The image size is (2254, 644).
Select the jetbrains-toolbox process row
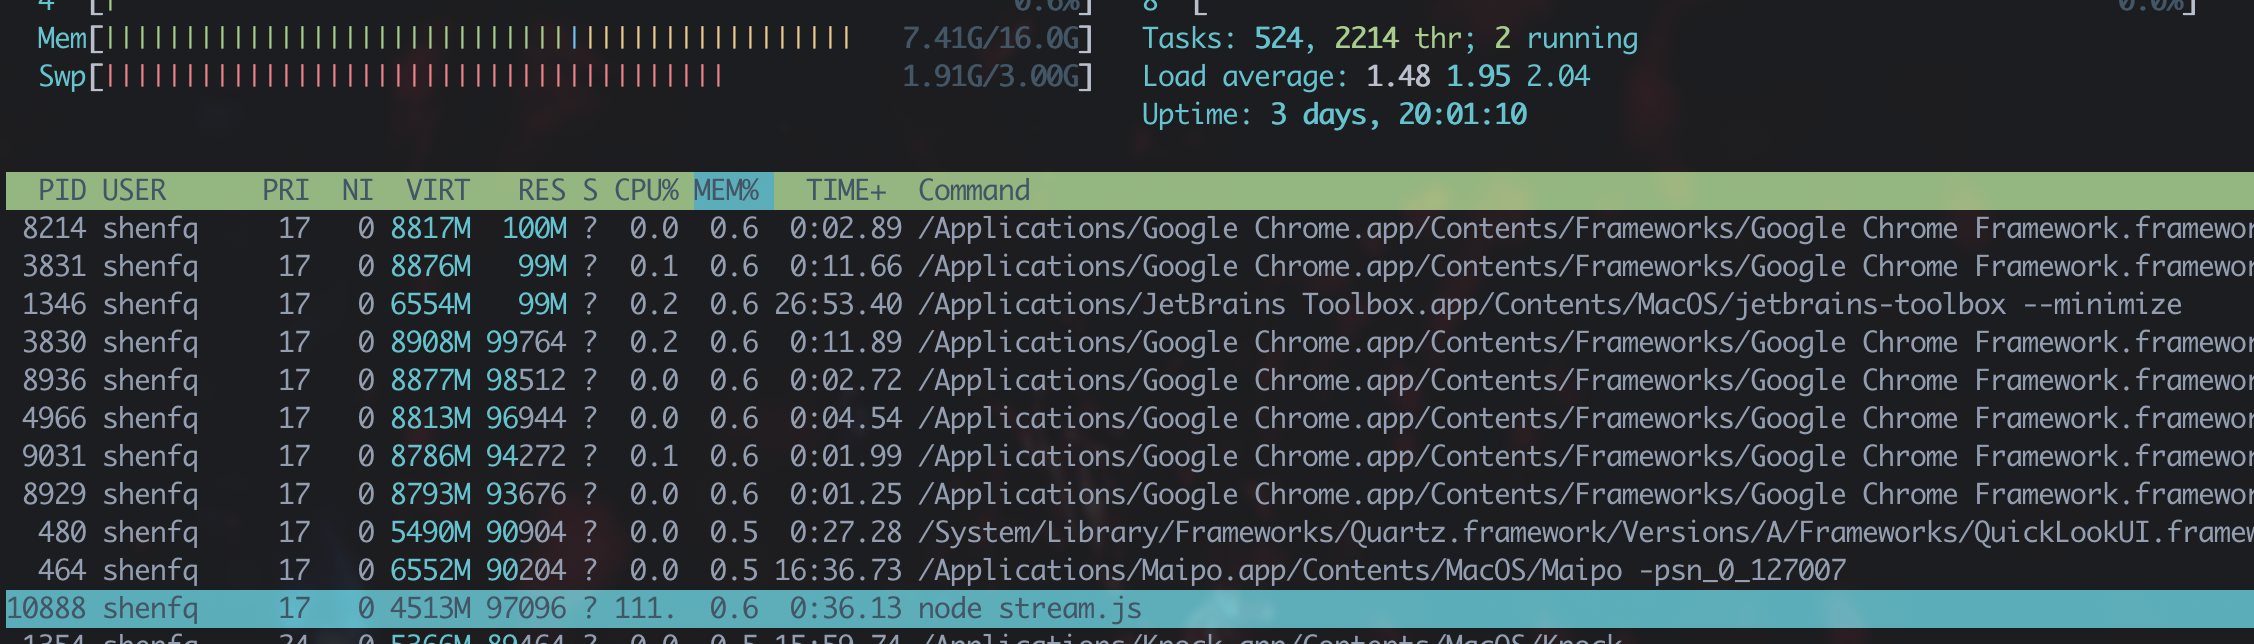(1130, 304)
